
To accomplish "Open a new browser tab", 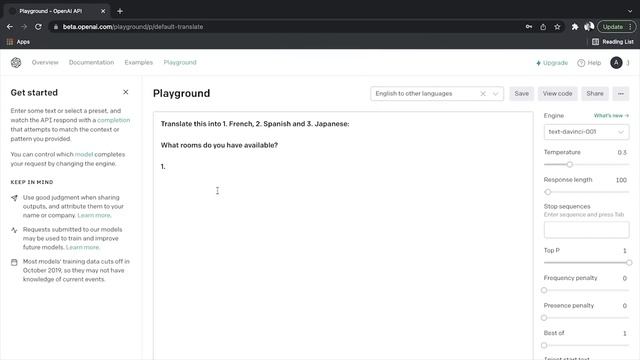I will [x=120, y=11].
